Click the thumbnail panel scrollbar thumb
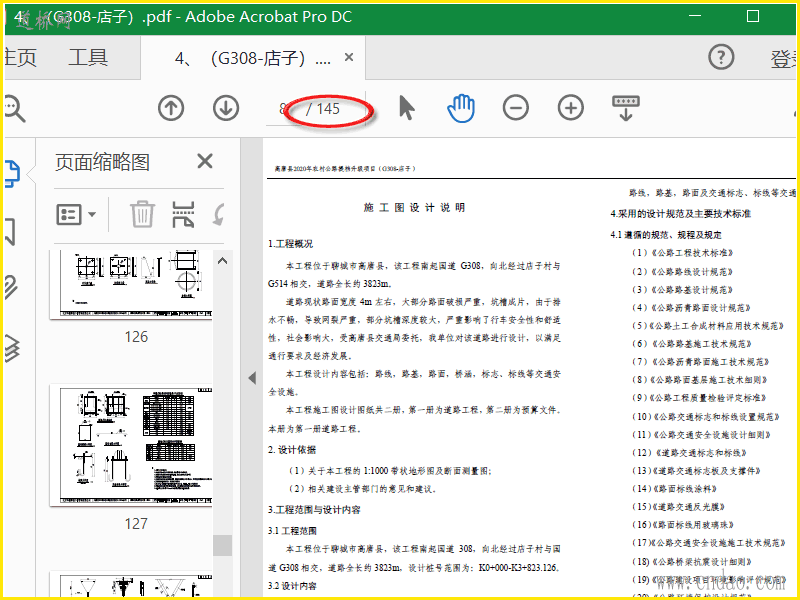Viewport: 800px width, 600px height. [222, 545]
